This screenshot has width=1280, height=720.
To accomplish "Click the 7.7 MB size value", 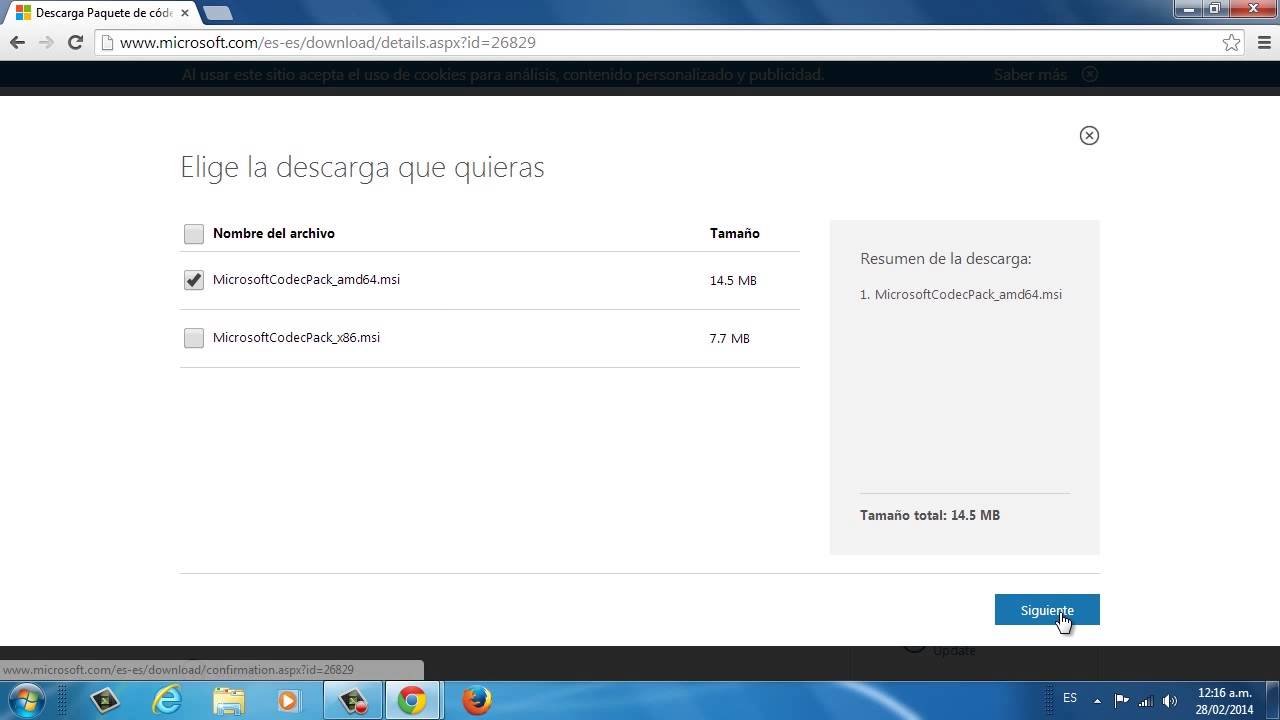I will point(730,339).
